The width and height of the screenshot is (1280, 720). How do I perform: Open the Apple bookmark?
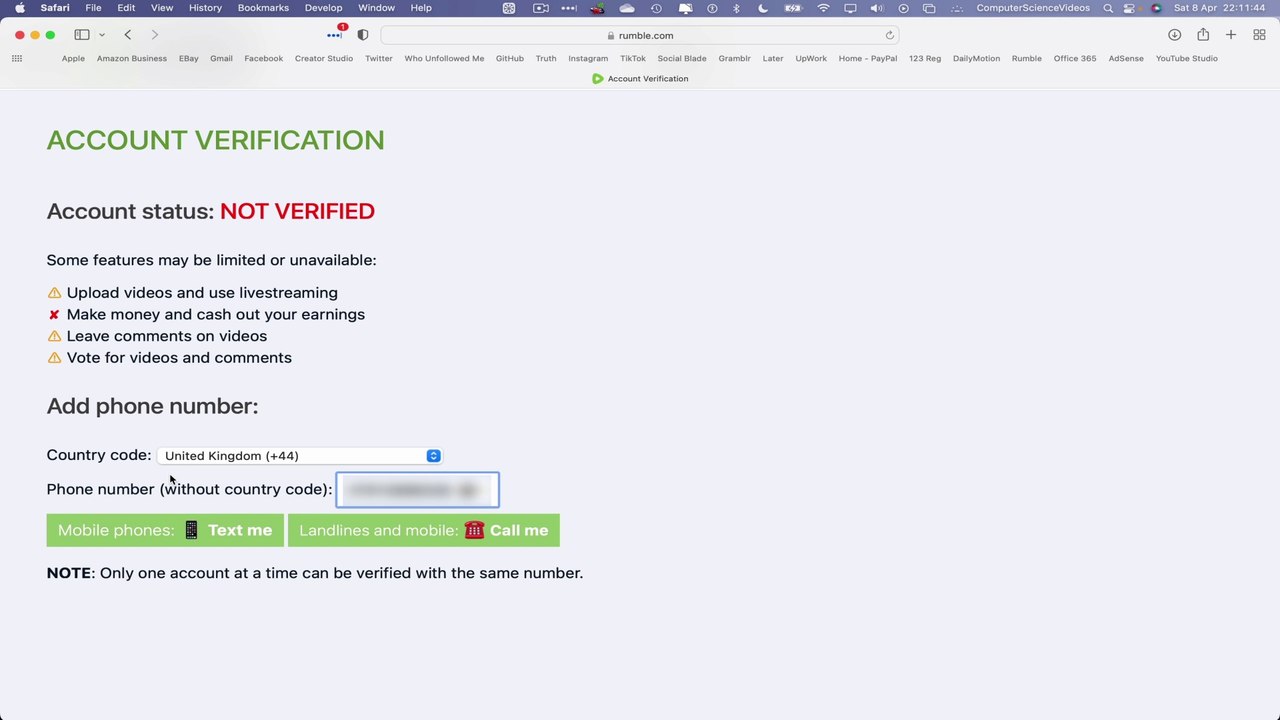point(73,58)
